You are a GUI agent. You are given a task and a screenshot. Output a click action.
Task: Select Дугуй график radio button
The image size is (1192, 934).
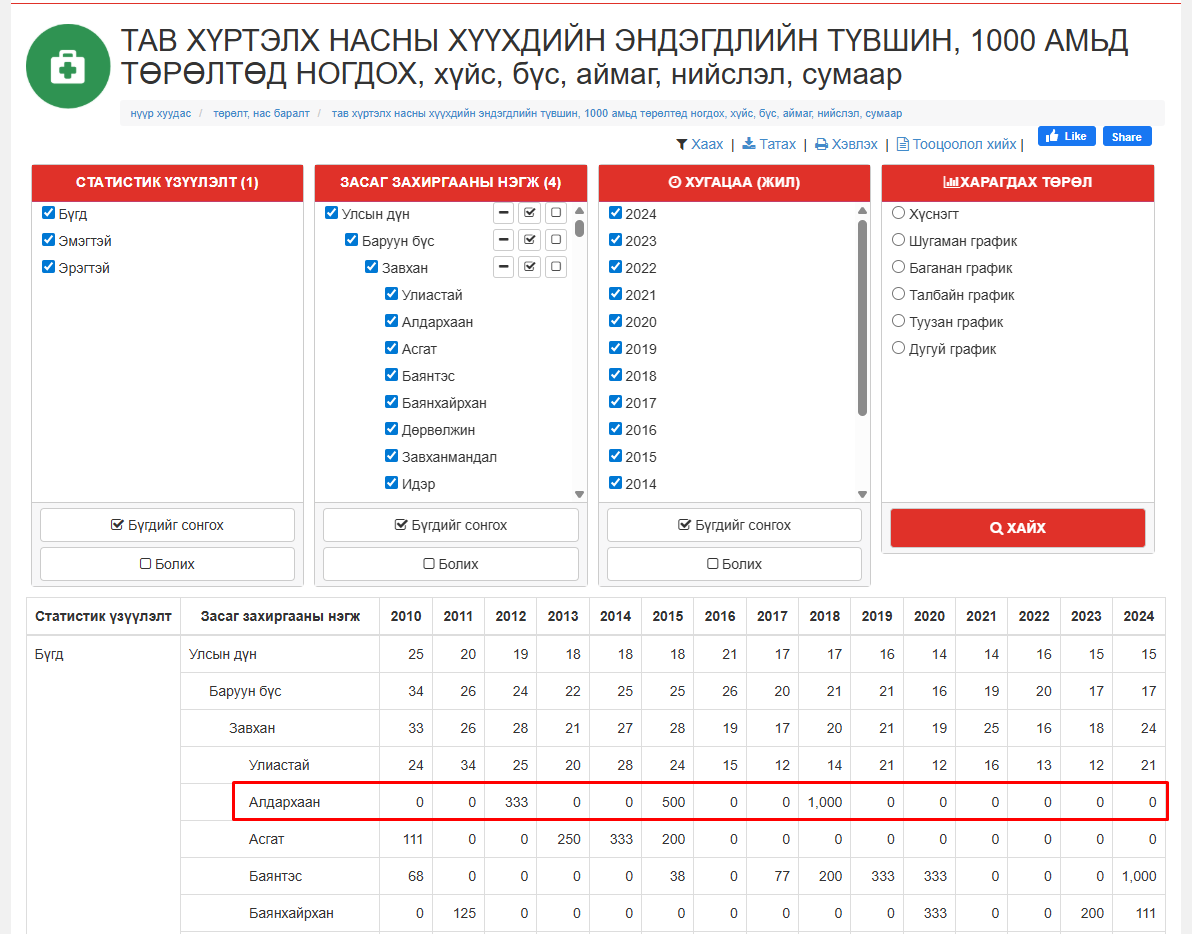point(899,348)
